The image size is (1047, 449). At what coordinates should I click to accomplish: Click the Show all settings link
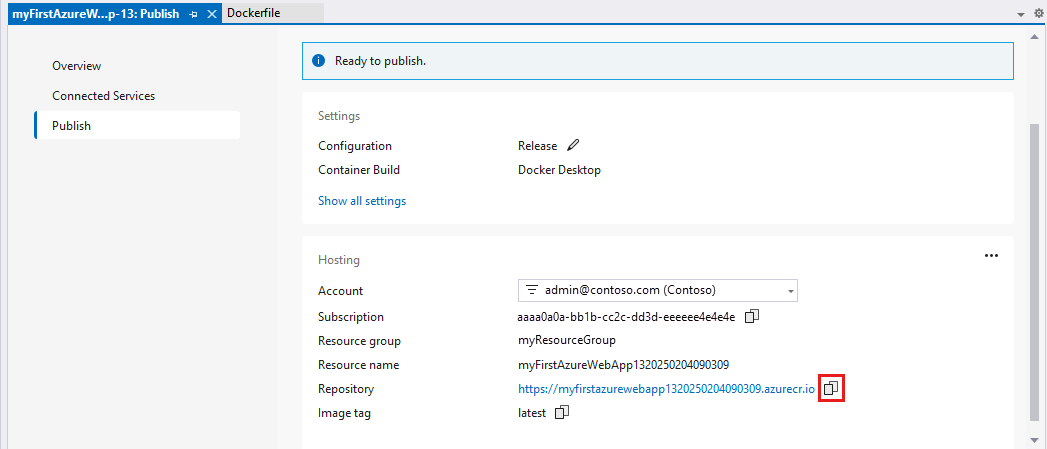[x=362, y=201]
